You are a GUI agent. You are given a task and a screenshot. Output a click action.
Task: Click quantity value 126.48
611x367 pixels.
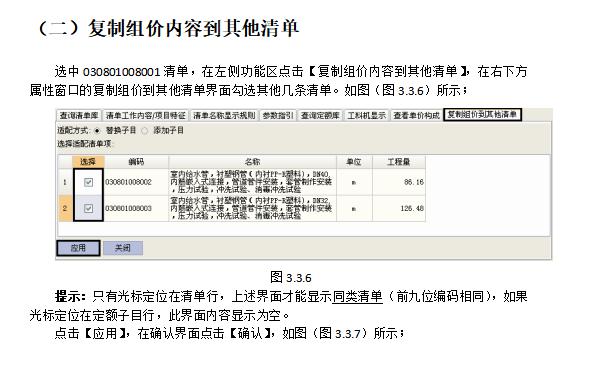coord(412,208)
